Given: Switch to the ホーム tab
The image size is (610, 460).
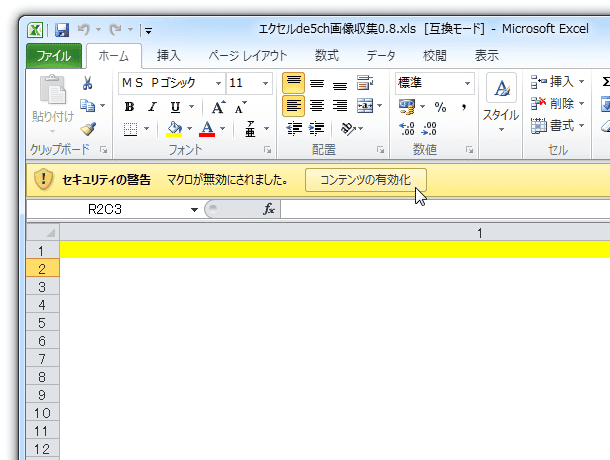Looking at the screenshot, I should (x=114, y=56).
